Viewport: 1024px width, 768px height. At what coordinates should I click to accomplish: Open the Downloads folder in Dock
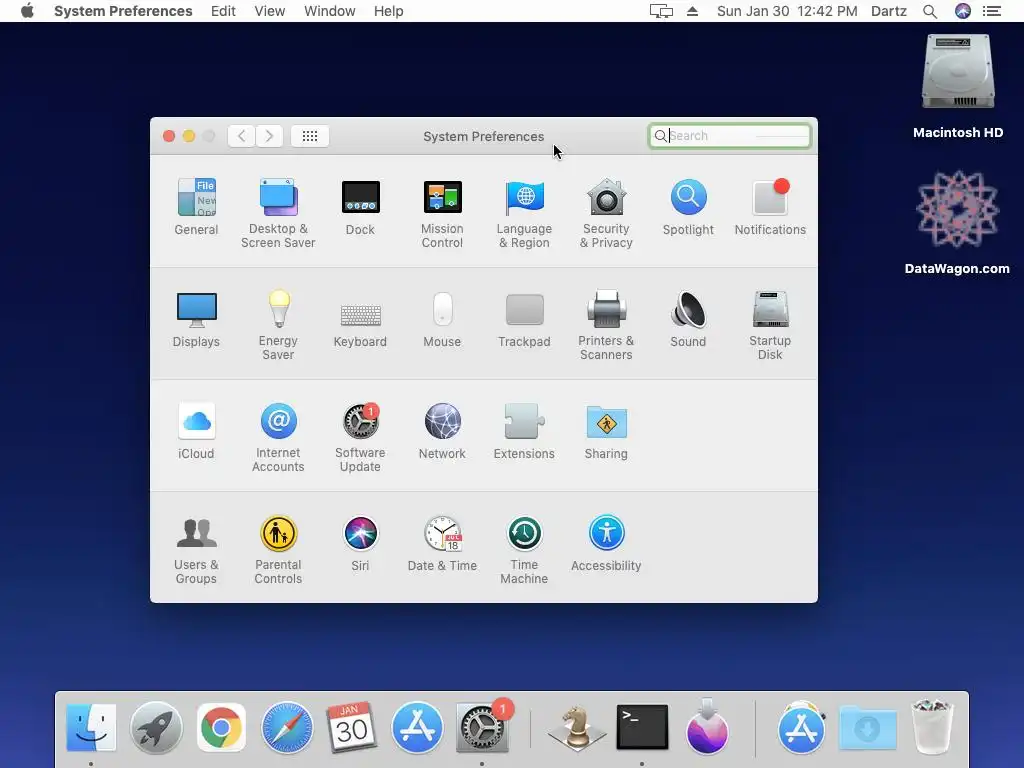[867, 728]
